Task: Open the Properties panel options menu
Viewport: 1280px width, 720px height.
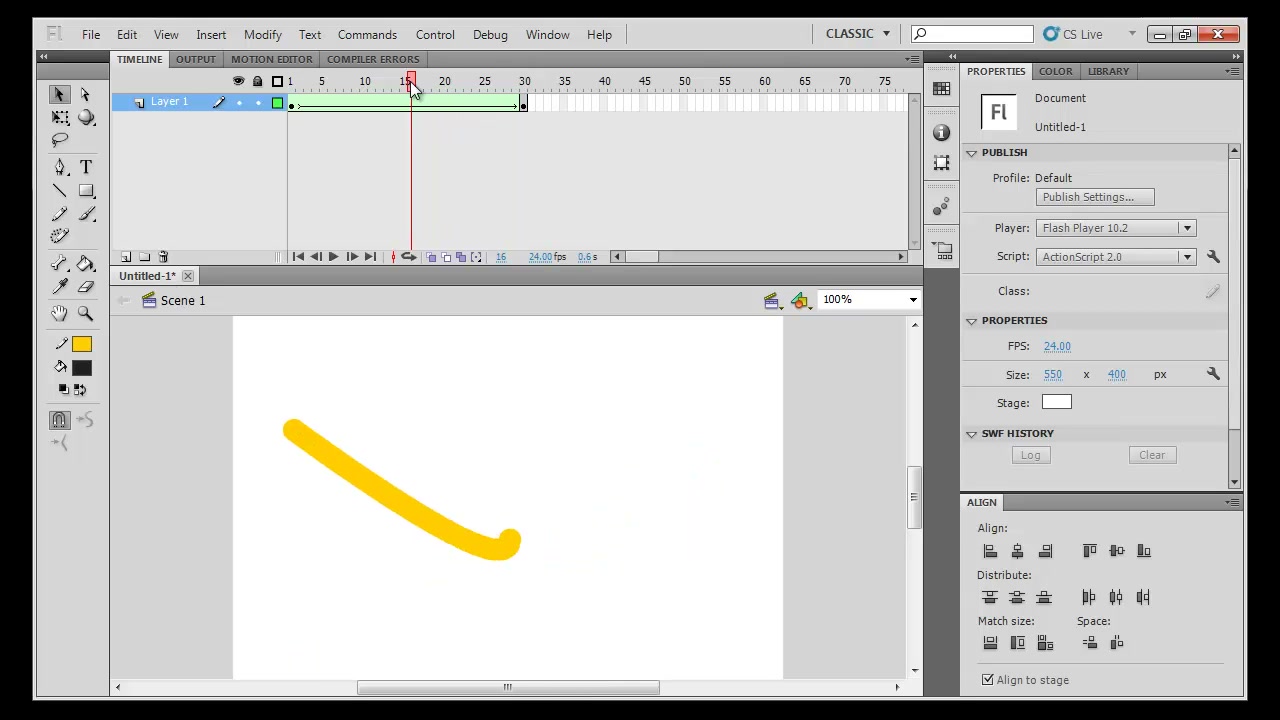Action: tap(1233, 72)
